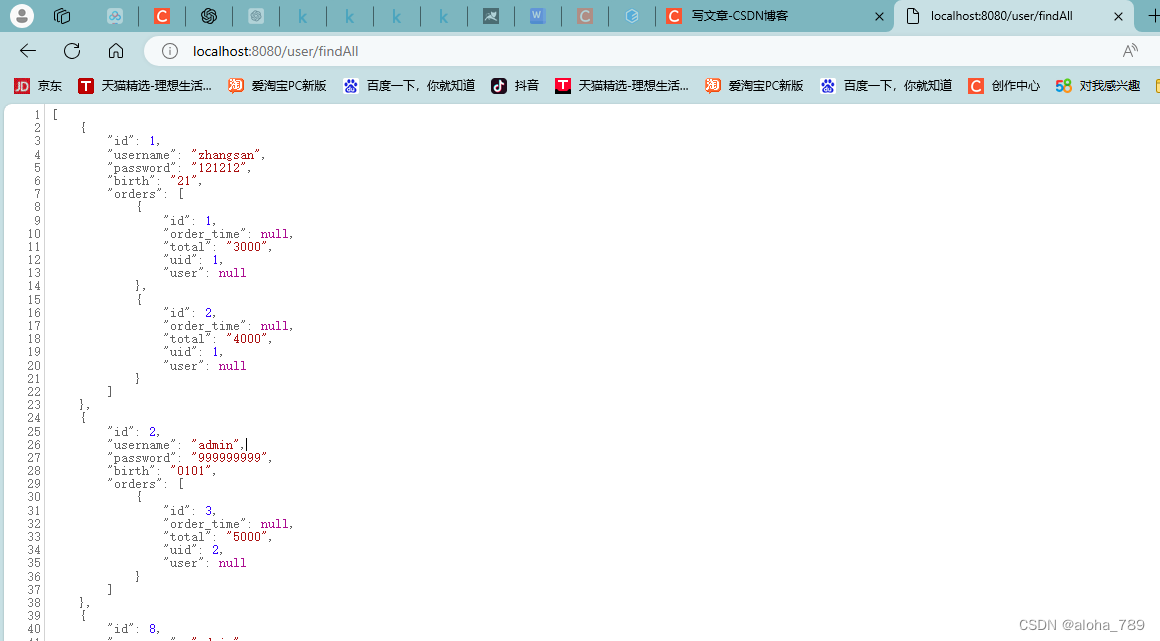Switch to the blue cube pinned tab
The width and height of the screenshot is (1160, 641).
632,16
